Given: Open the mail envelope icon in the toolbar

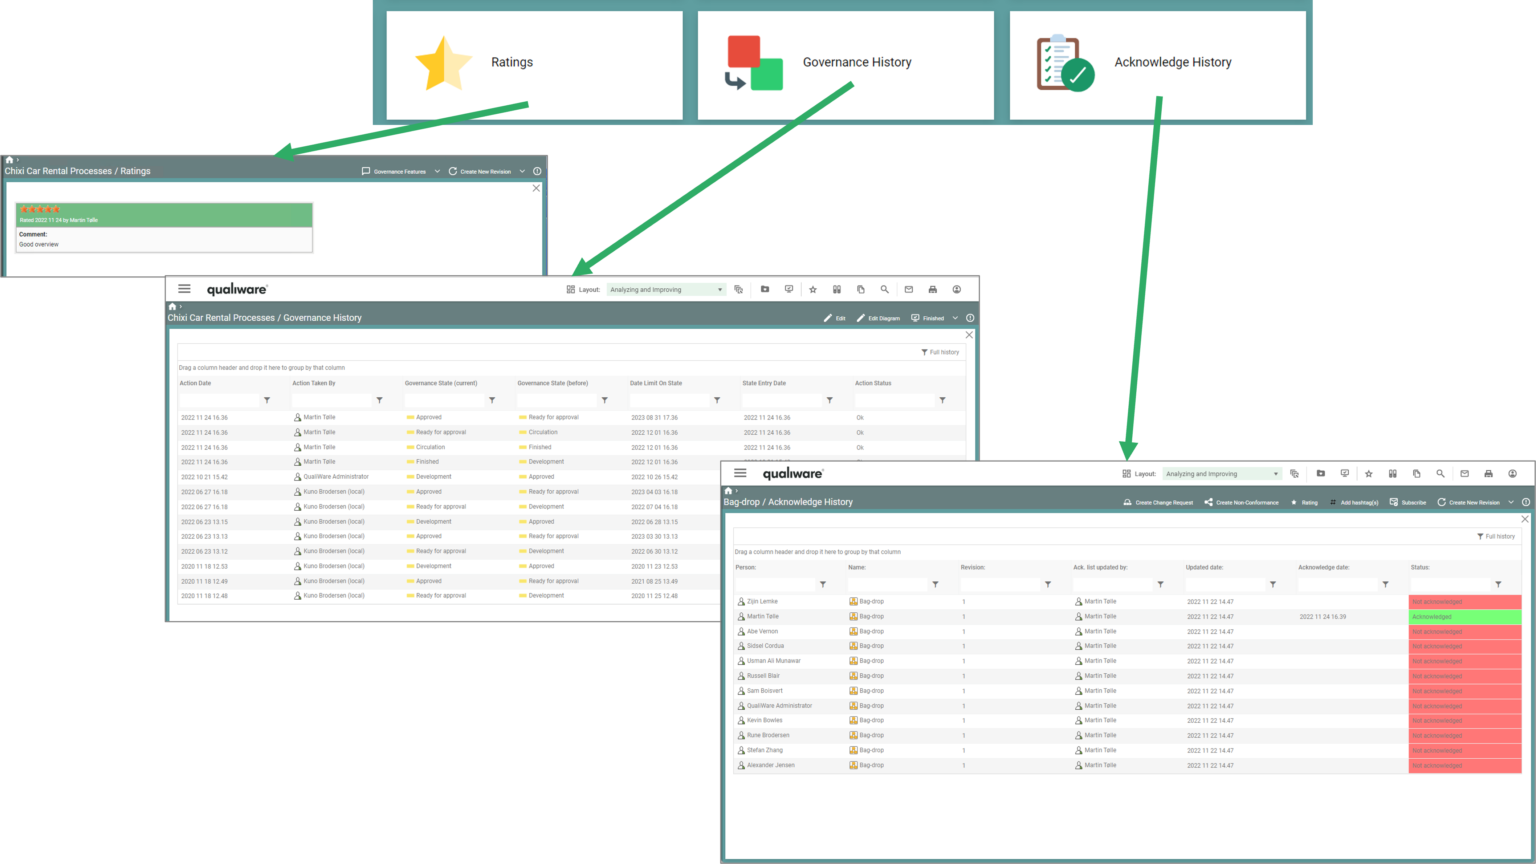Looking at the screenshot, I should point(909,289).
